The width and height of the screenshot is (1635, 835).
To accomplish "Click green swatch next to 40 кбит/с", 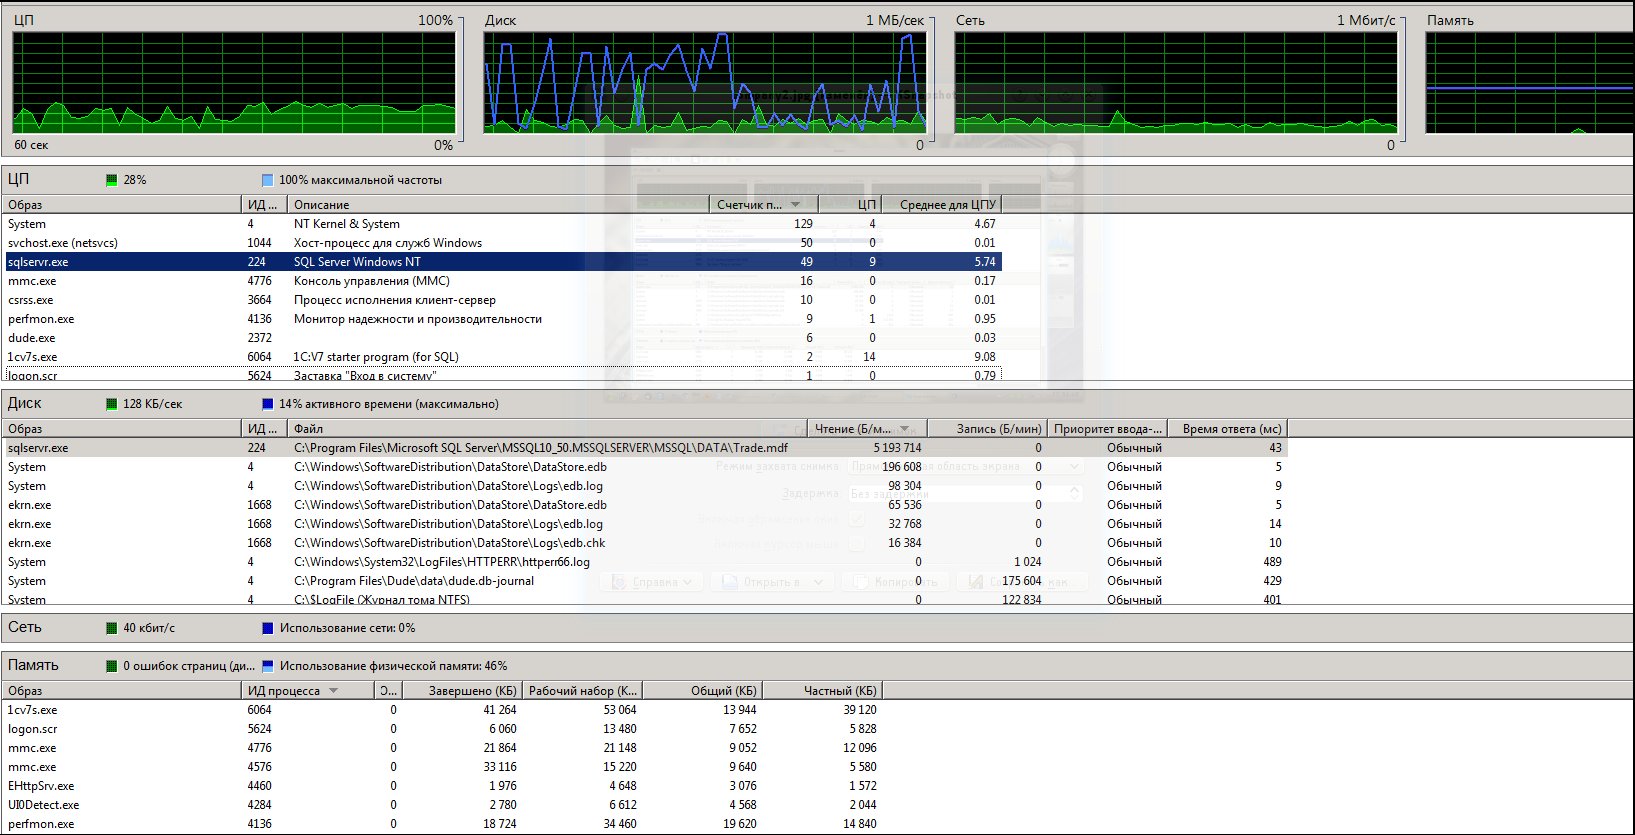I will [x=112, y=628].
